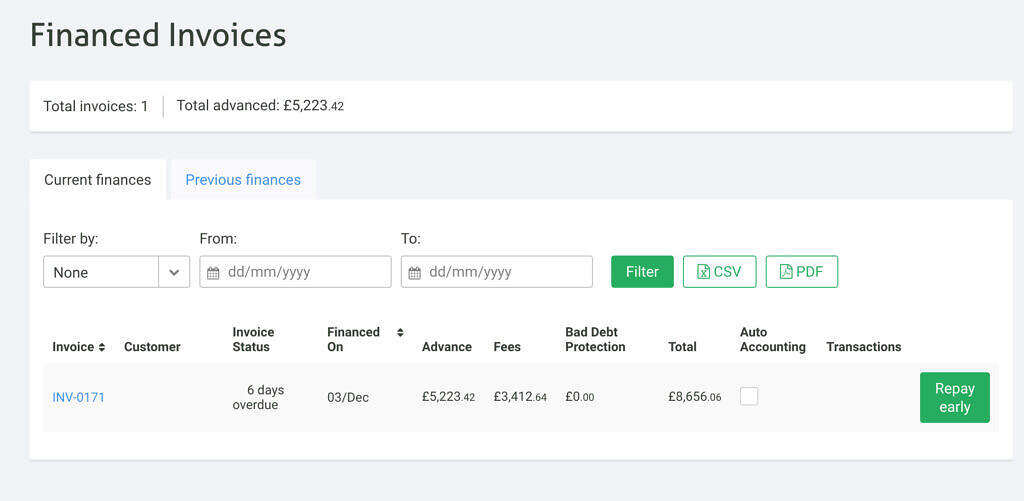Select the Current finances tab
The image size is (1024, 501).
[x=98, y=180]
